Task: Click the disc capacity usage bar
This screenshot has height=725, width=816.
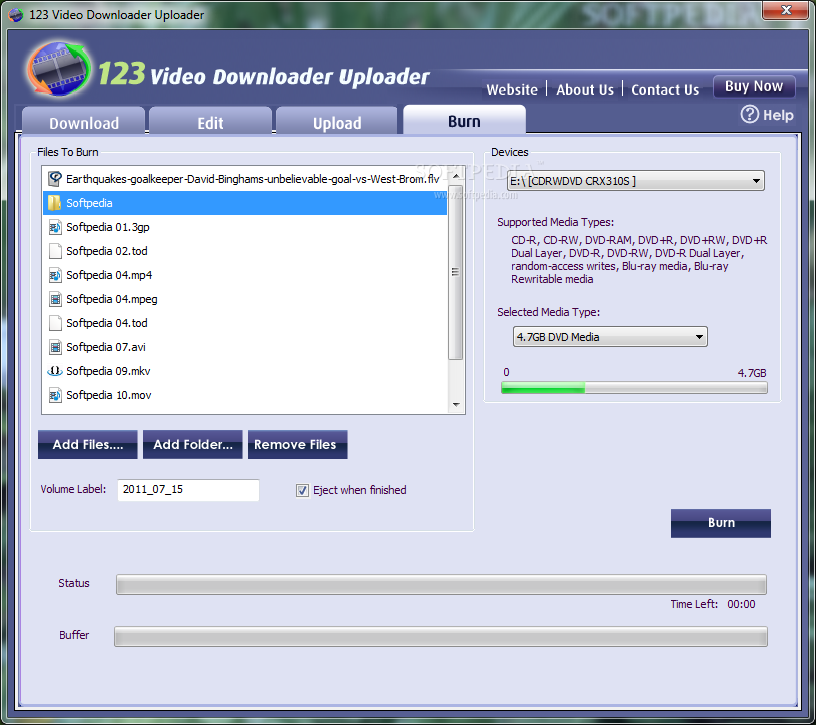Action: (634, 387)
